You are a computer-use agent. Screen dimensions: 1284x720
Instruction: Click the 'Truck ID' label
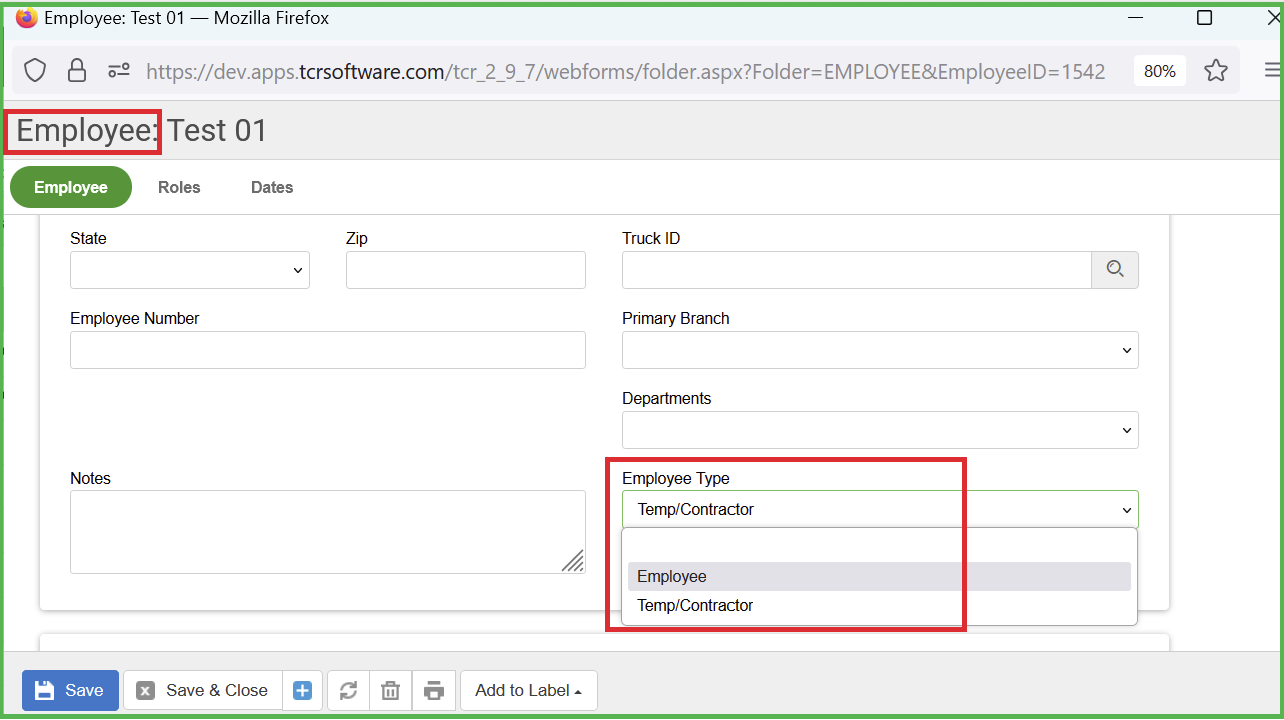click(651, 238)
